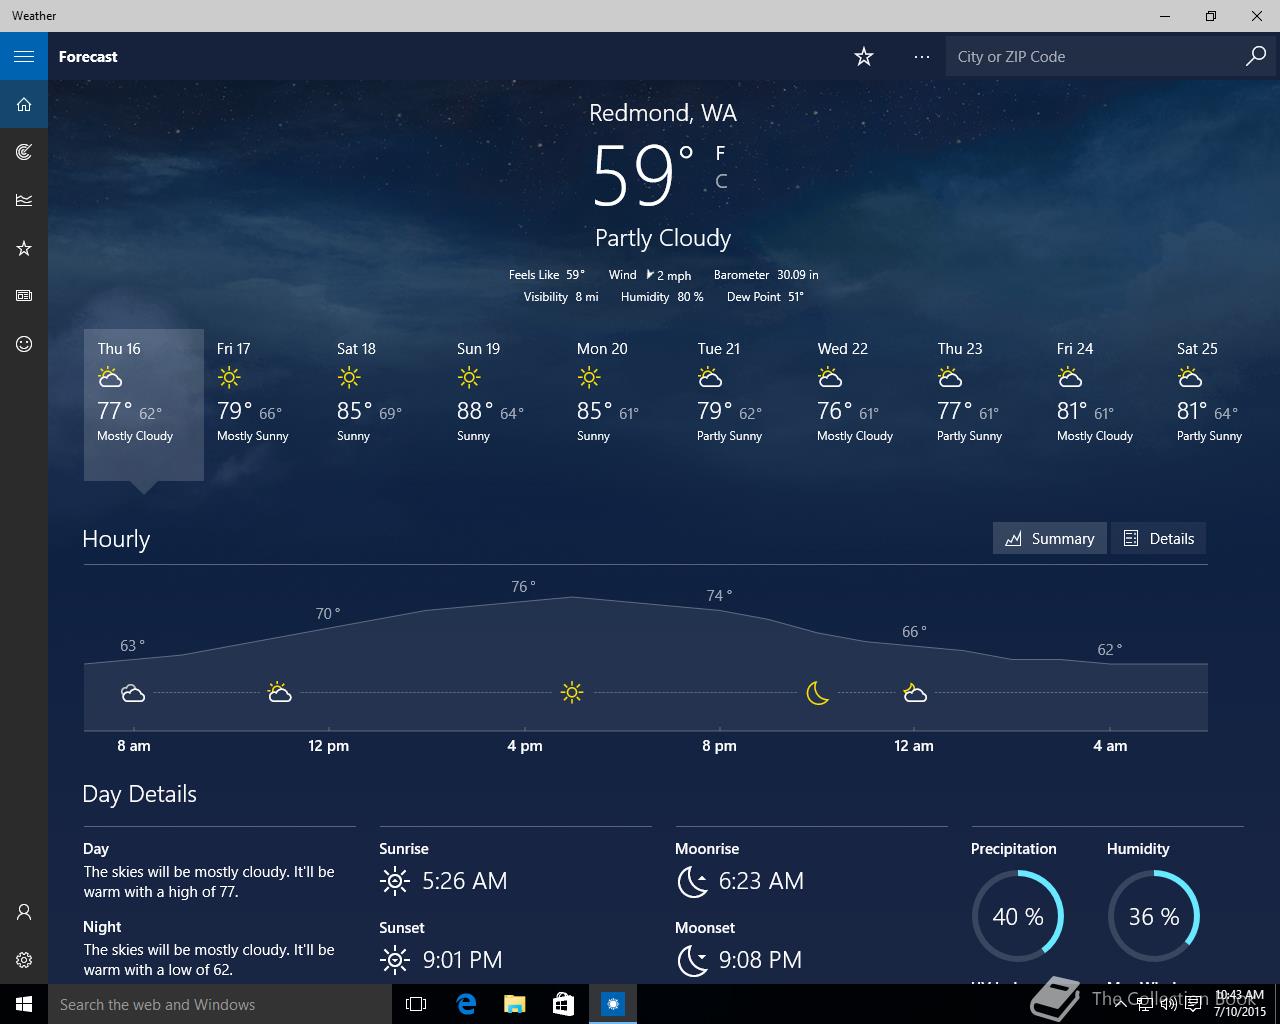The width and height of the screenshot is (1280, 1024).
Task: Open Places star icon in sidebar
Action: coord(24,248)
